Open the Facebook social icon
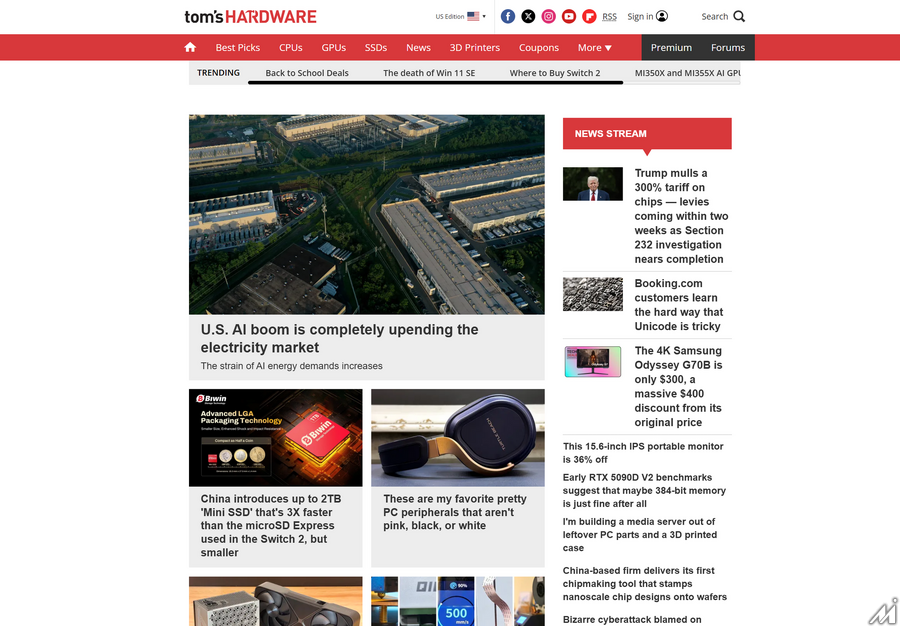This screenshot has width=900, height=626. pyautogui.click(x=508, y=16)
